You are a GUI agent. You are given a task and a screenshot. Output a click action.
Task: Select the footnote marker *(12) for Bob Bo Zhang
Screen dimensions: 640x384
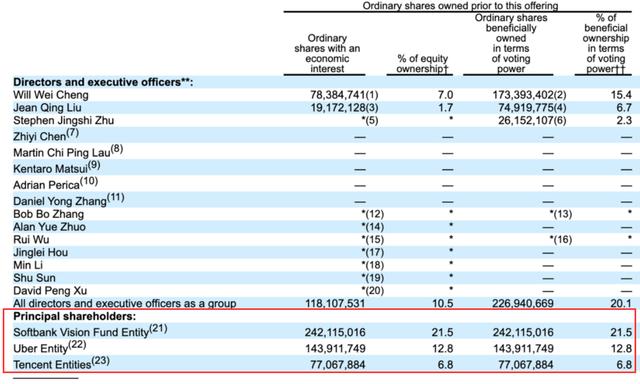373,214
